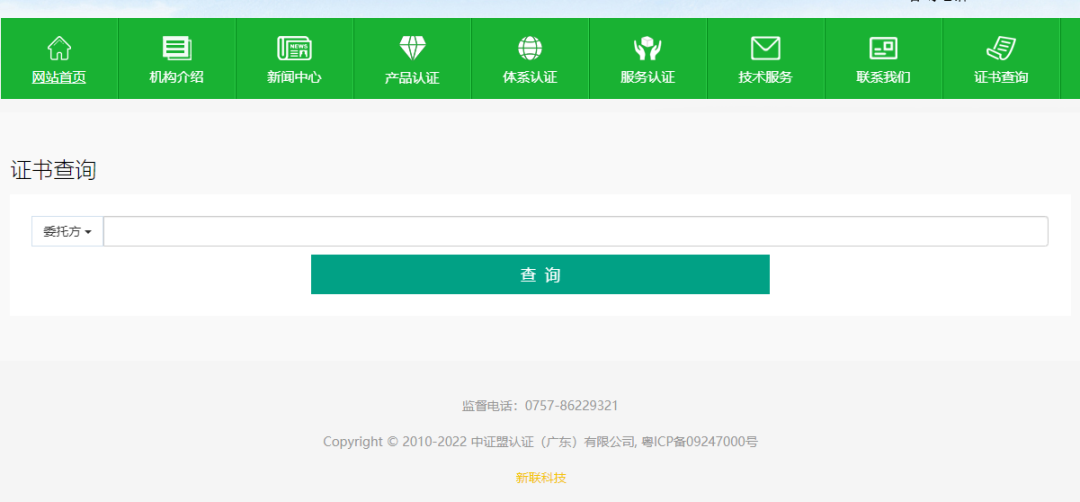The height and width of the screenshot is (502, 1080).
Task: Click the envelope icon above 技术服务
Action: pyautogui.click(x=765, y=47)
